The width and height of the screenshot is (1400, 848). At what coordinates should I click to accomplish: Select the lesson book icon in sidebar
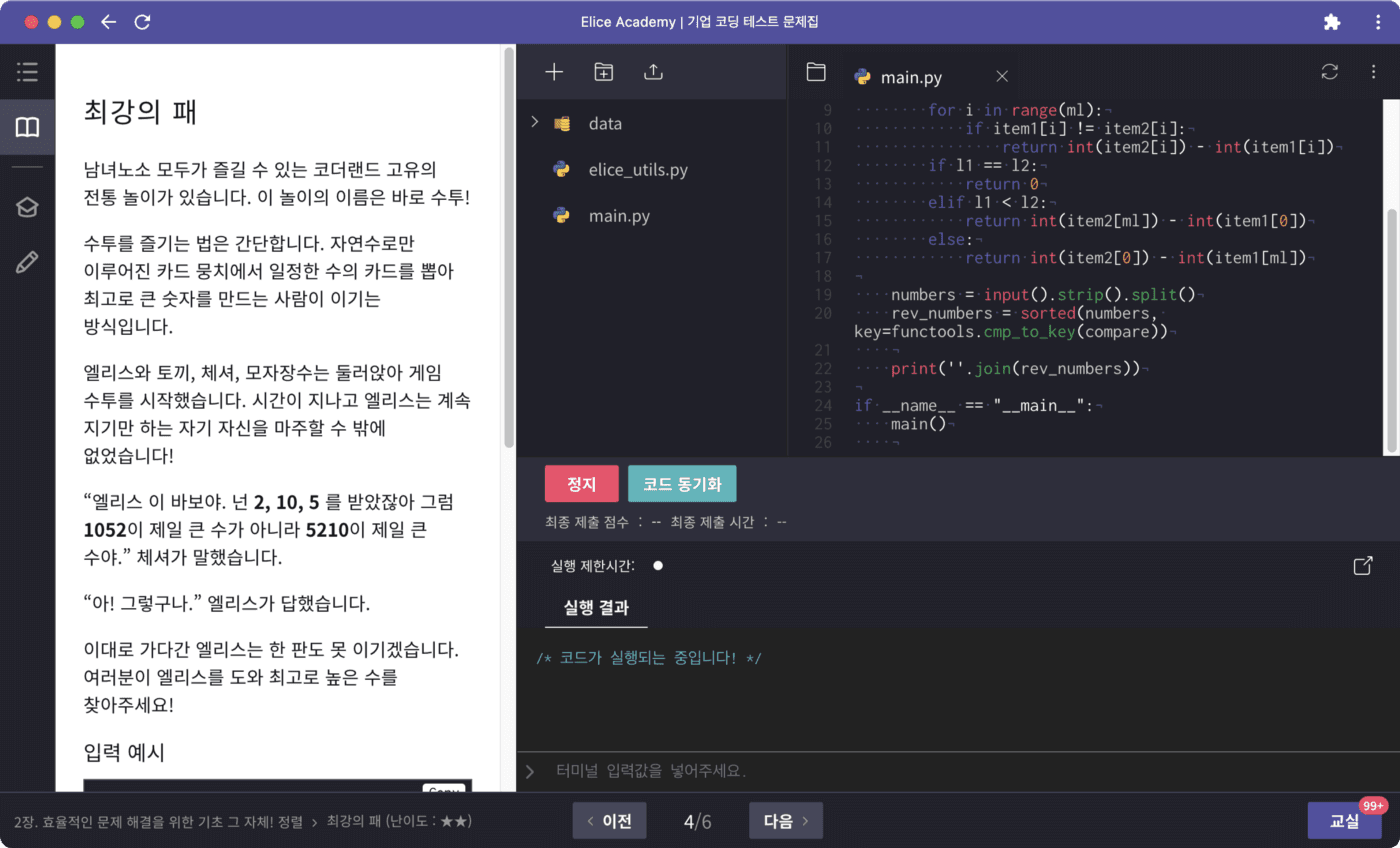point(27,127)
